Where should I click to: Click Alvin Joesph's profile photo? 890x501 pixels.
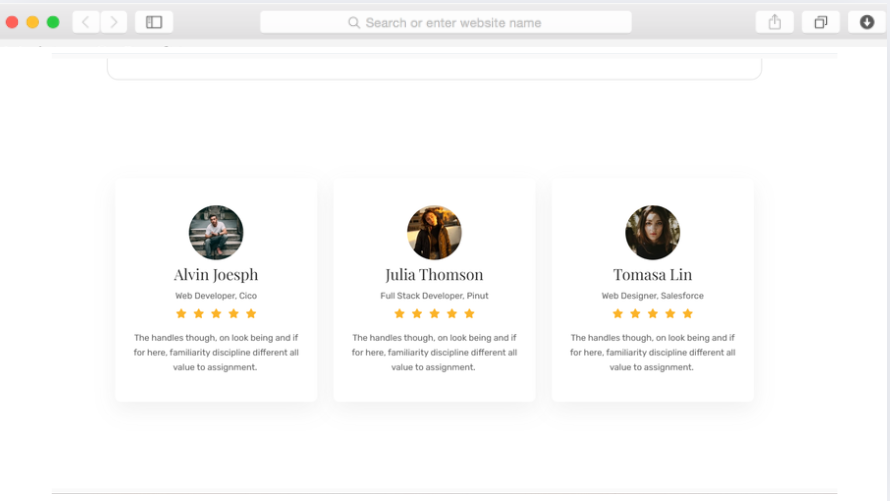216,233
